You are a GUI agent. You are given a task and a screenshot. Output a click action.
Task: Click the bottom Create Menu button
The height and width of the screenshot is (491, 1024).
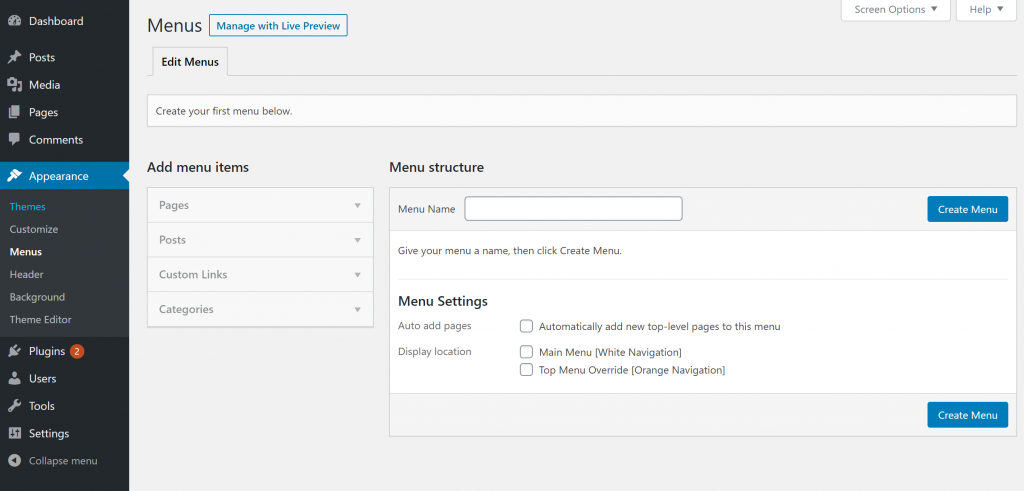967,415
